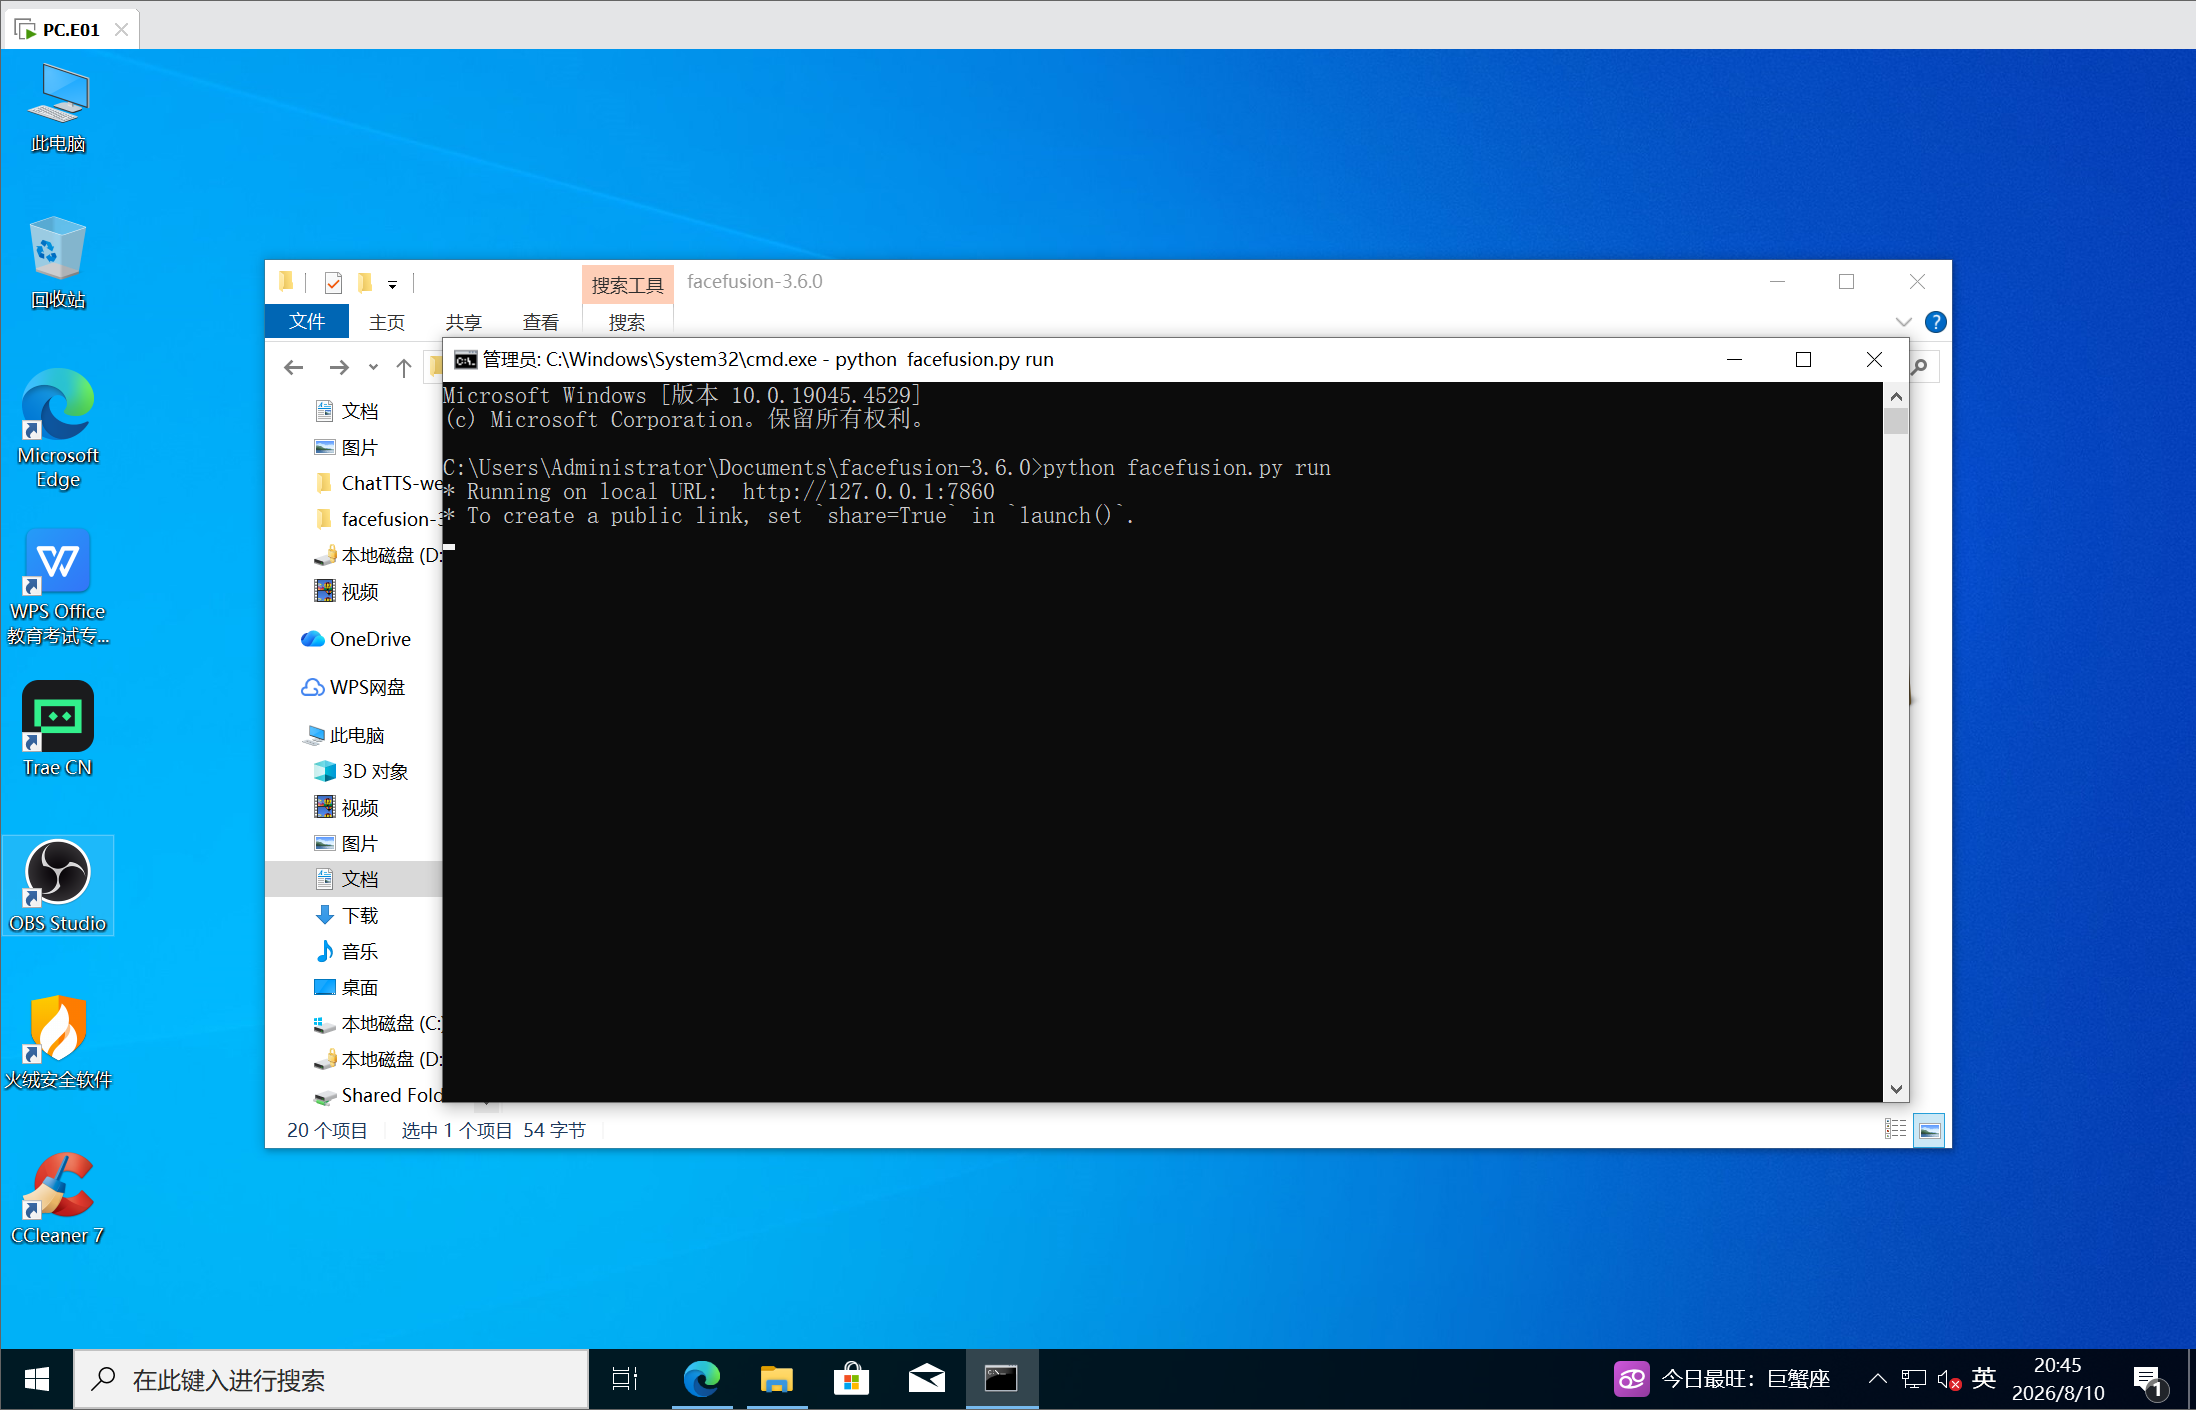
Task: Launch Trae CN from the desktop
Action: tap(58, 729)
